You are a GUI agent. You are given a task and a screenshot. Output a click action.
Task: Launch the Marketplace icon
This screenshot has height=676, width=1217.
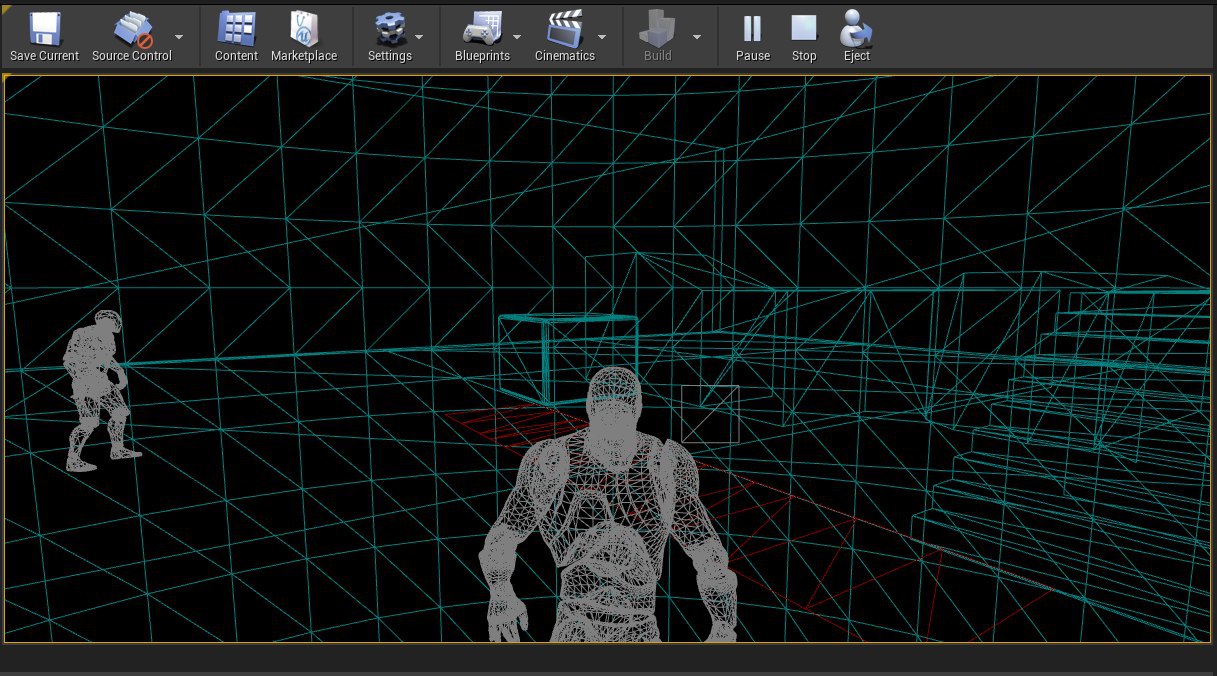click(304, 29)
